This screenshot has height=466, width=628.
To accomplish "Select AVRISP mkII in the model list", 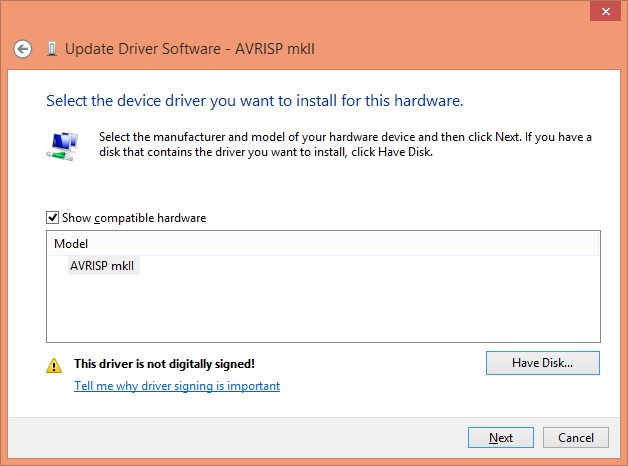I will coord(102,266).
